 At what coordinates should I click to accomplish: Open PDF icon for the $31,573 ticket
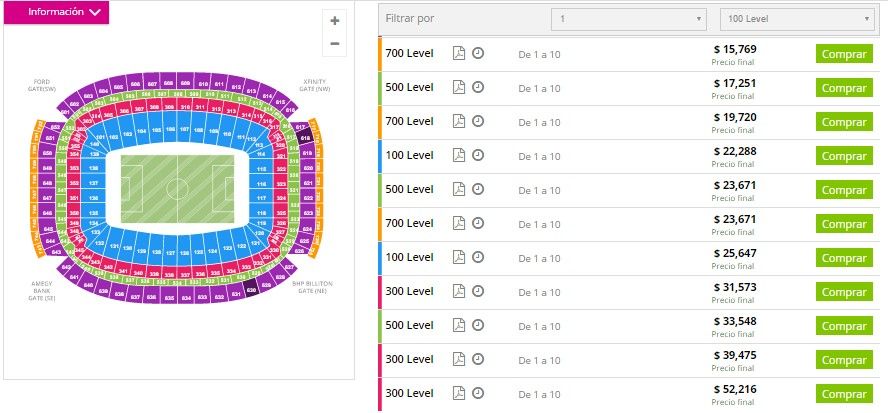(x=459, y=291)
